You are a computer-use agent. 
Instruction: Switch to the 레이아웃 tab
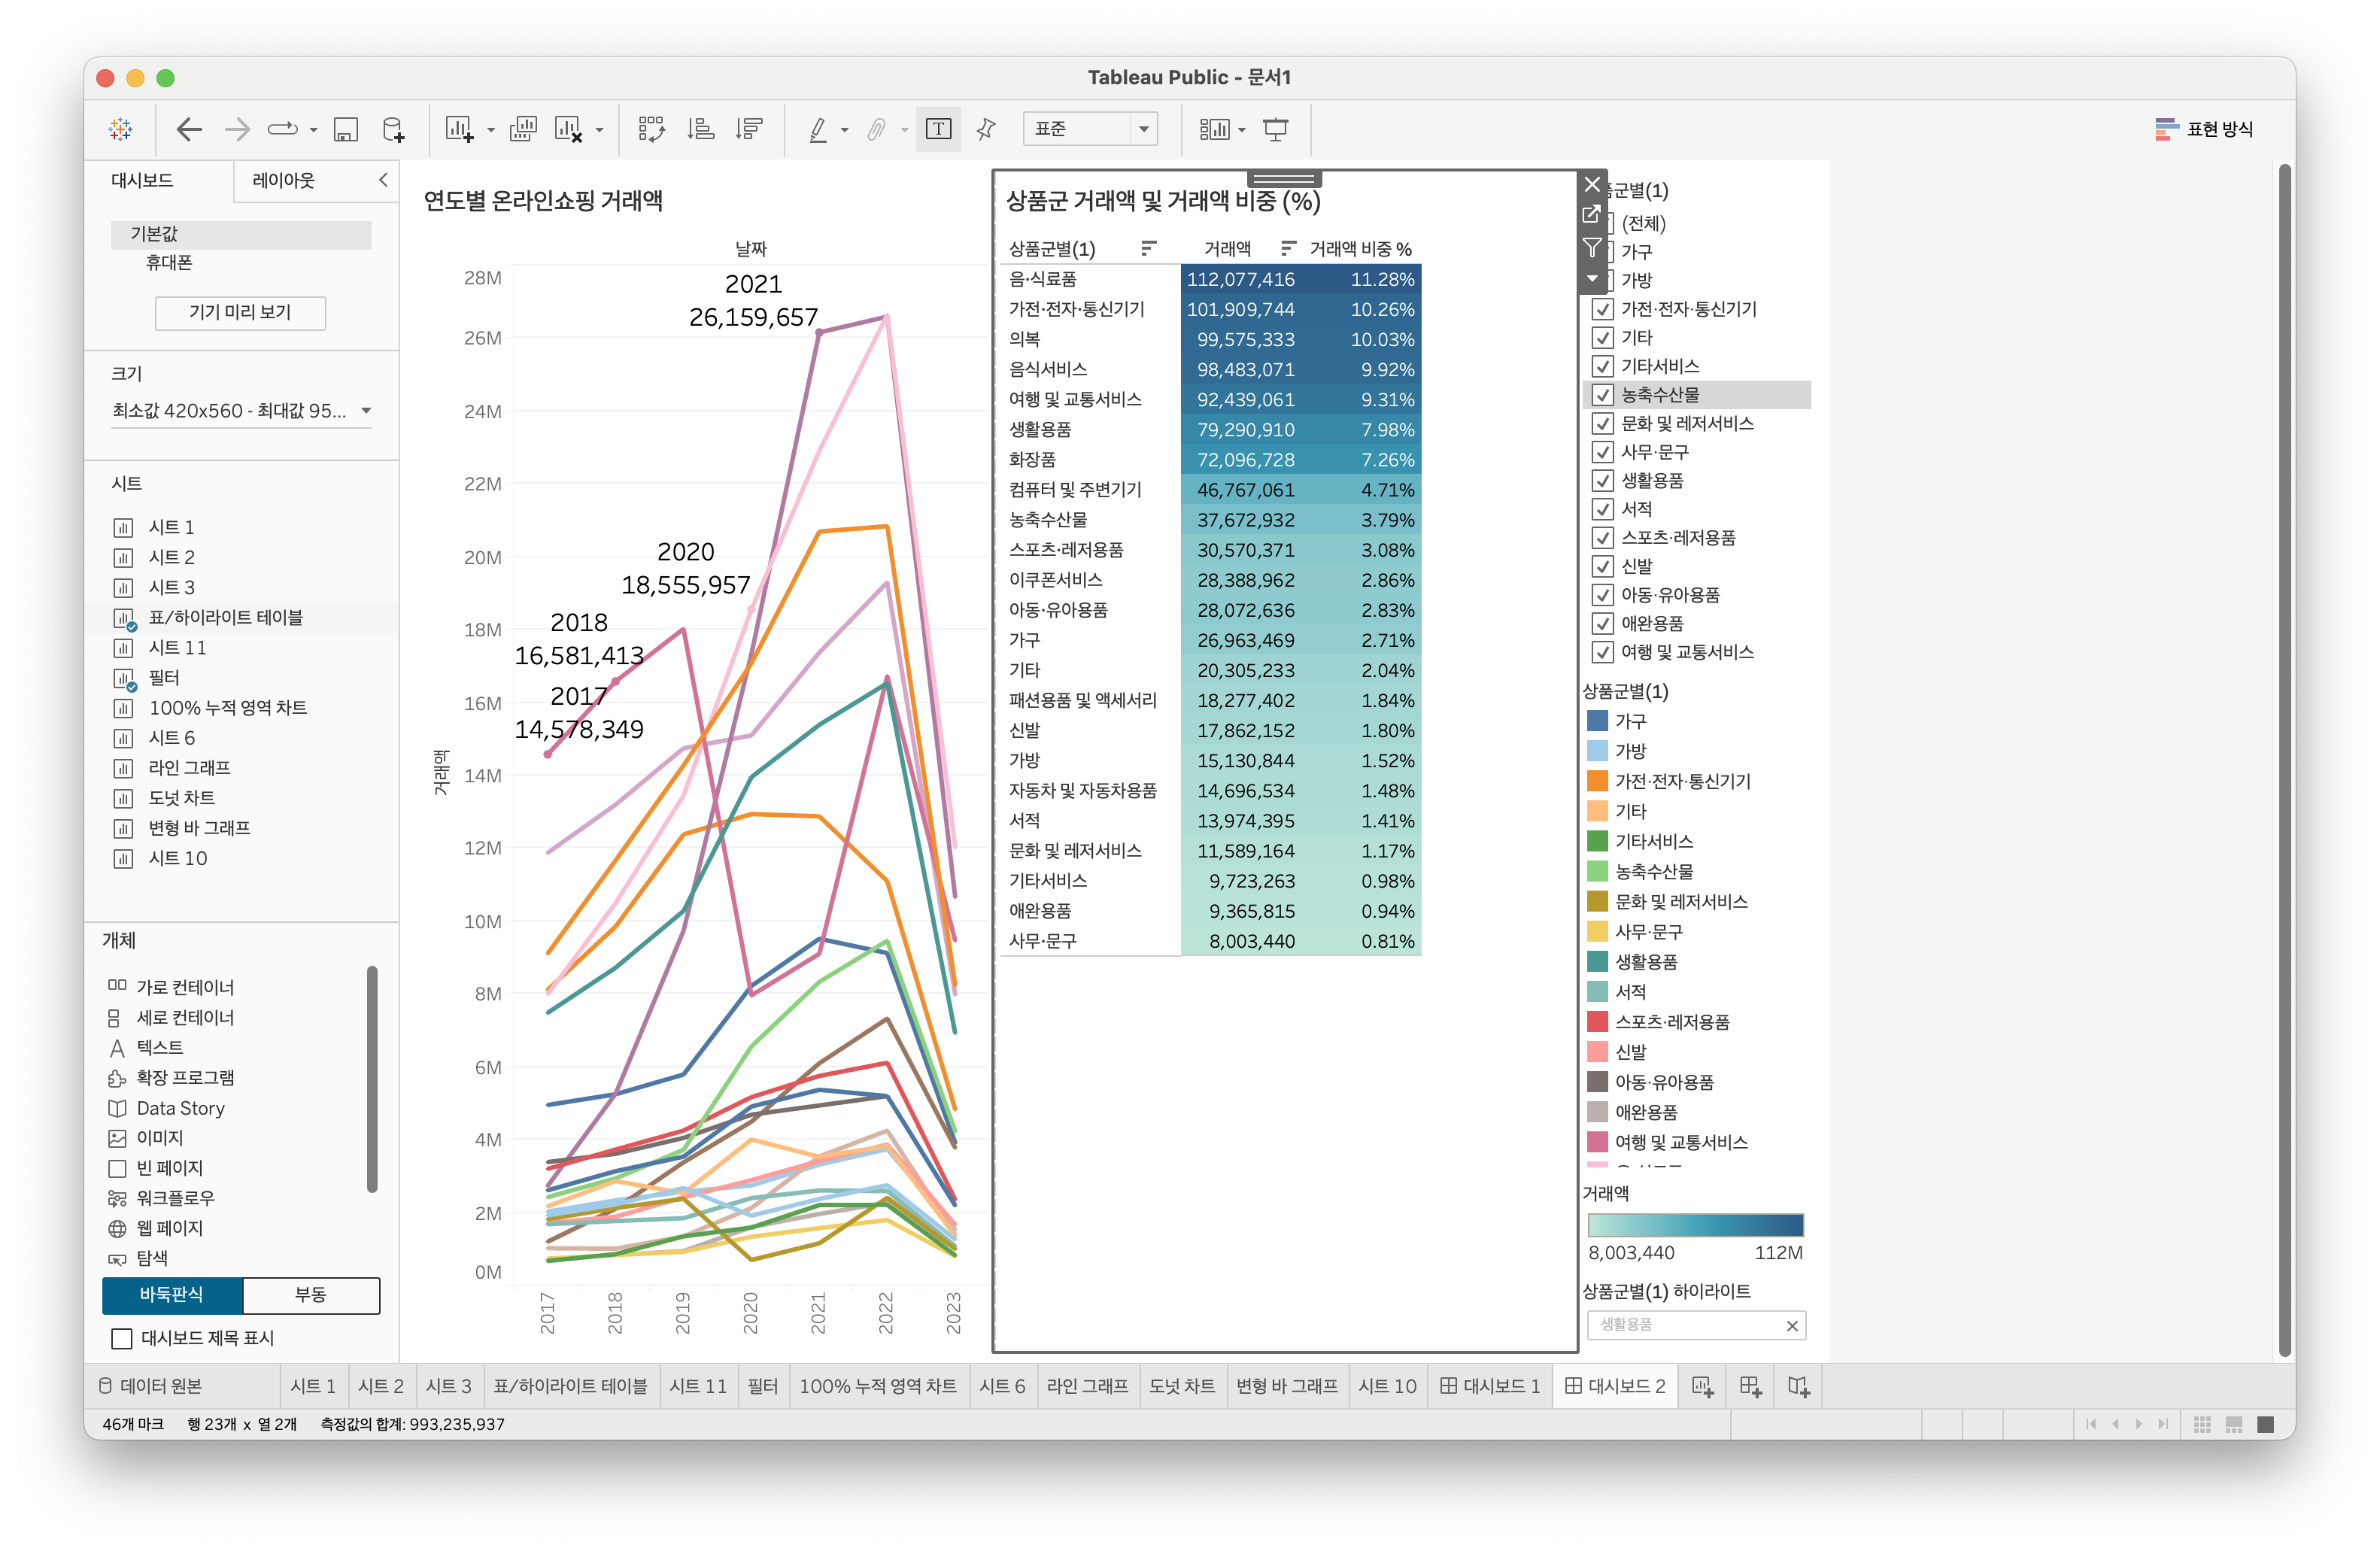tap(283, 180)
